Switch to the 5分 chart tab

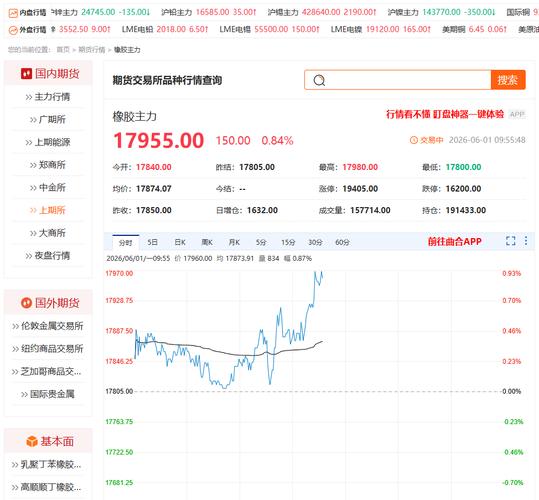click(261, 242)
